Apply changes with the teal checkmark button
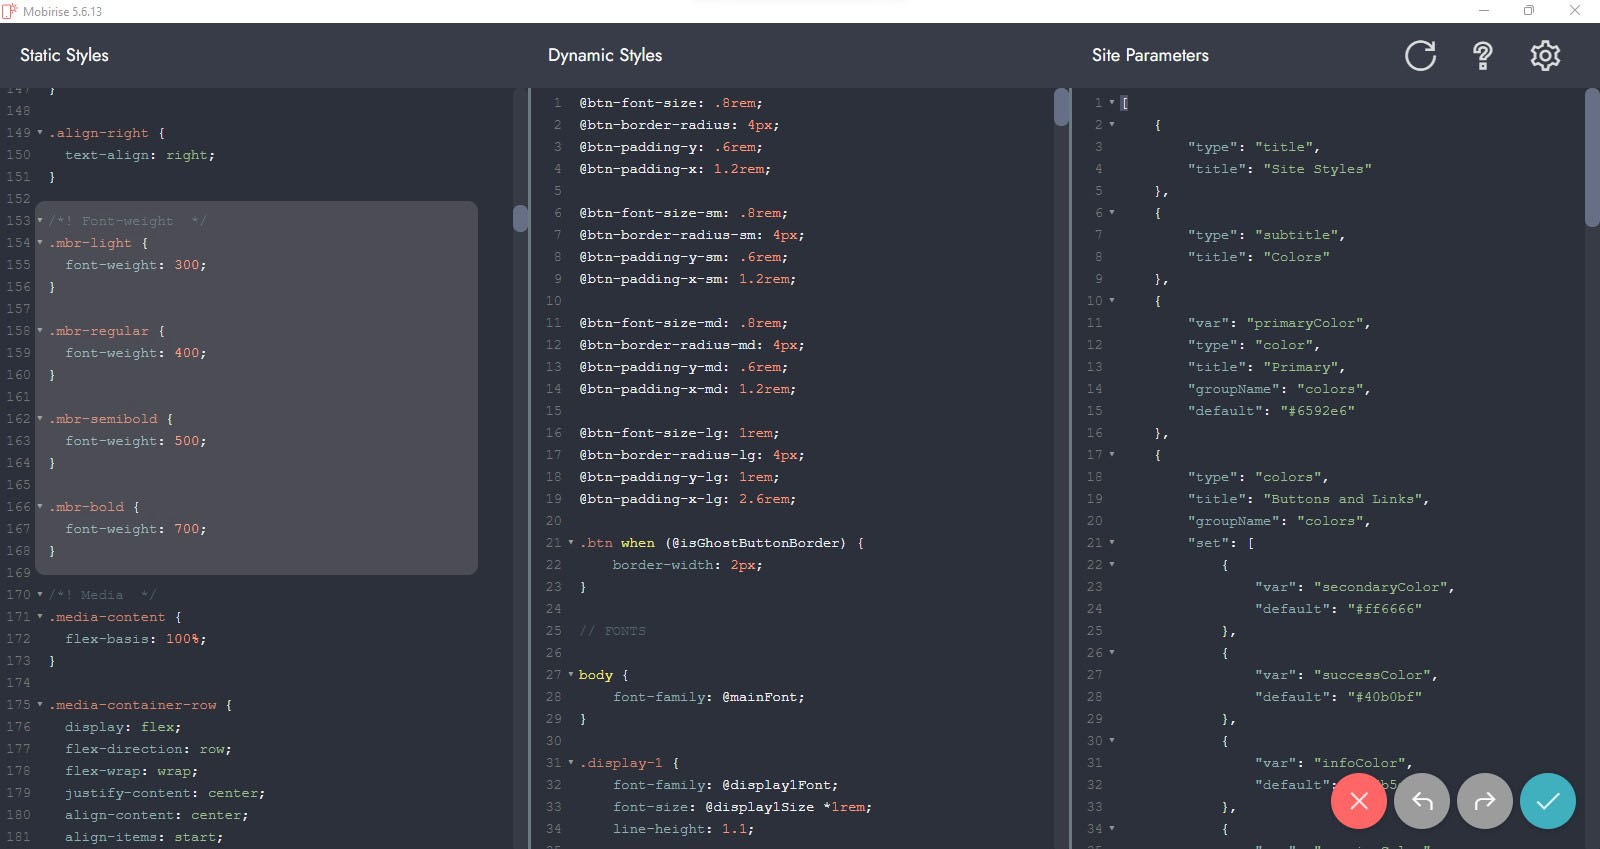1600x849 pixels. pyautogui.click(x=1547, y=801)
